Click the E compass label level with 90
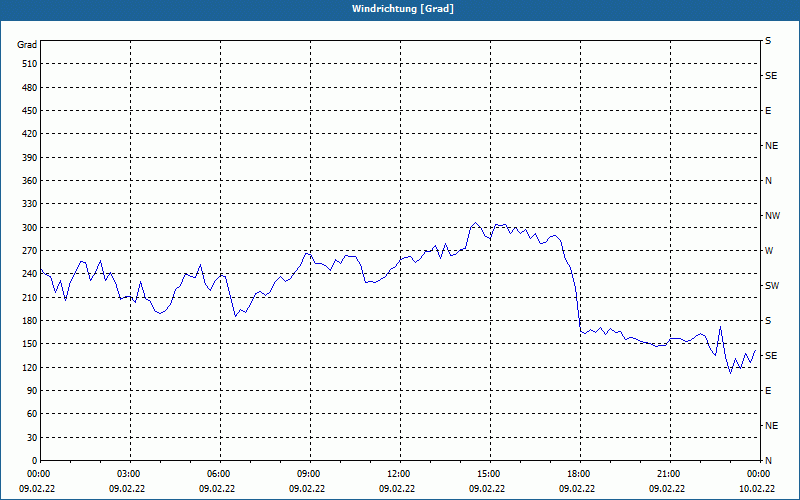This screenshot has height=500, width=800. click(x=768, y=391)
